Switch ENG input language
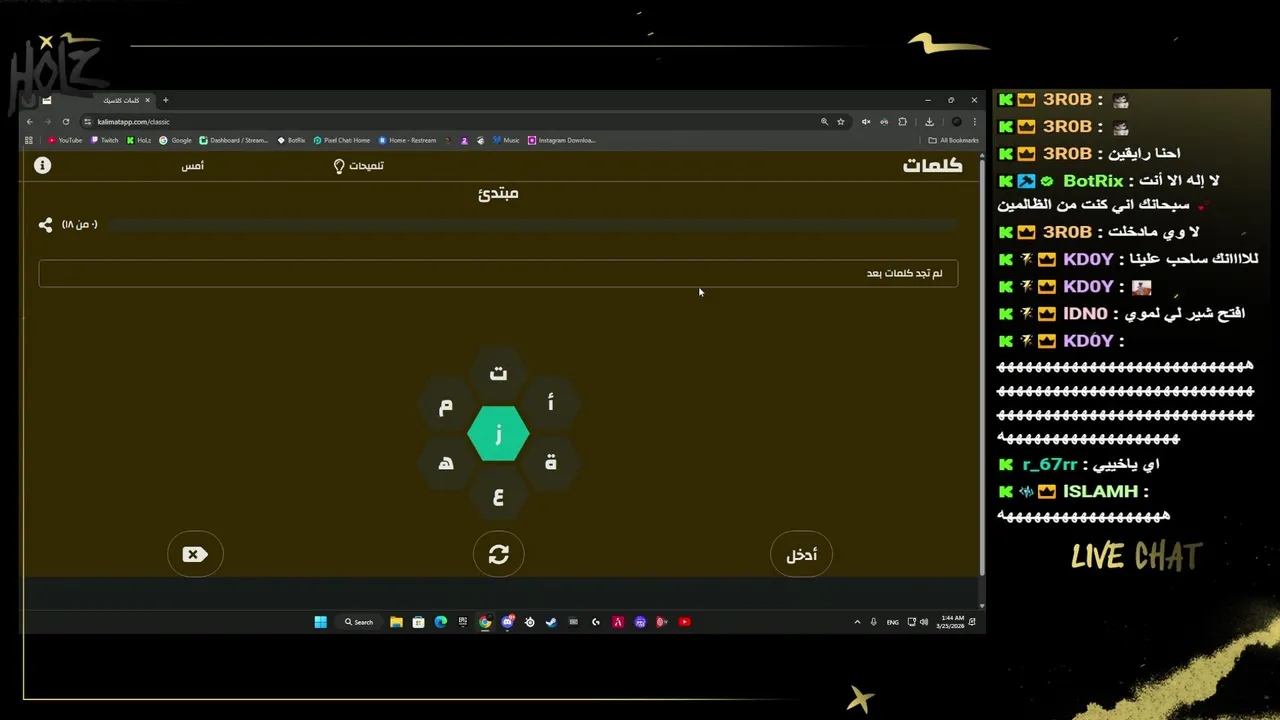Image resolution: width=1280 pixels, height=720 pixels. pyautogui.click(x=893, y=622)
